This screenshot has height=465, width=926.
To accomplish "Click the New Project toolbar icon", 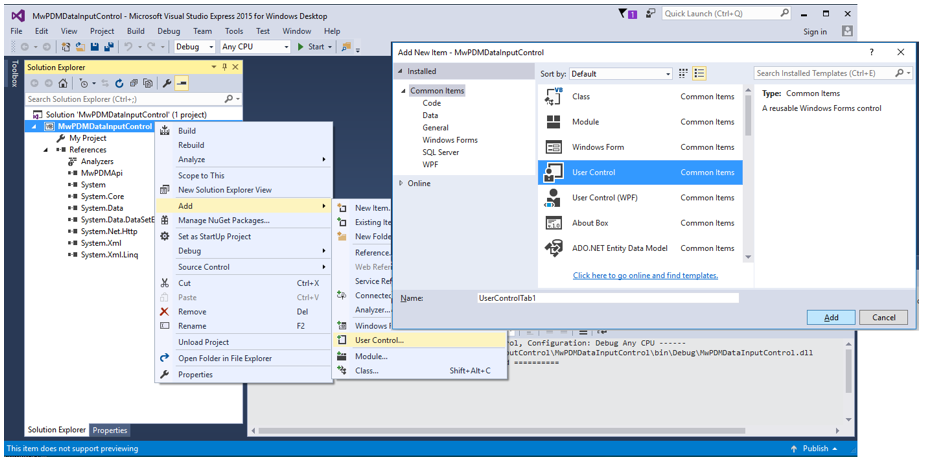I will tap(66, 47).
